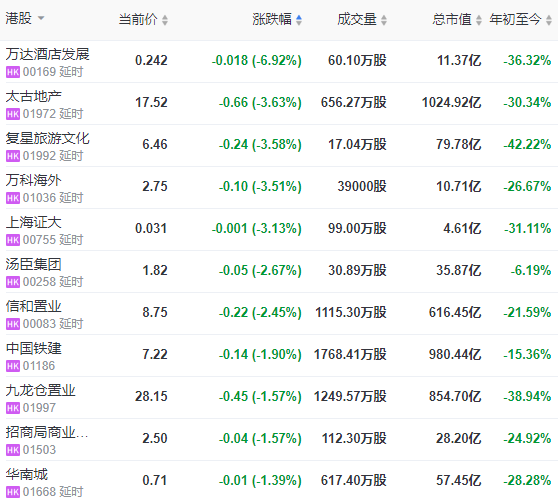Open stock 华南城
The height and width of the screenshot is (502, 558).
pos(27,474)
